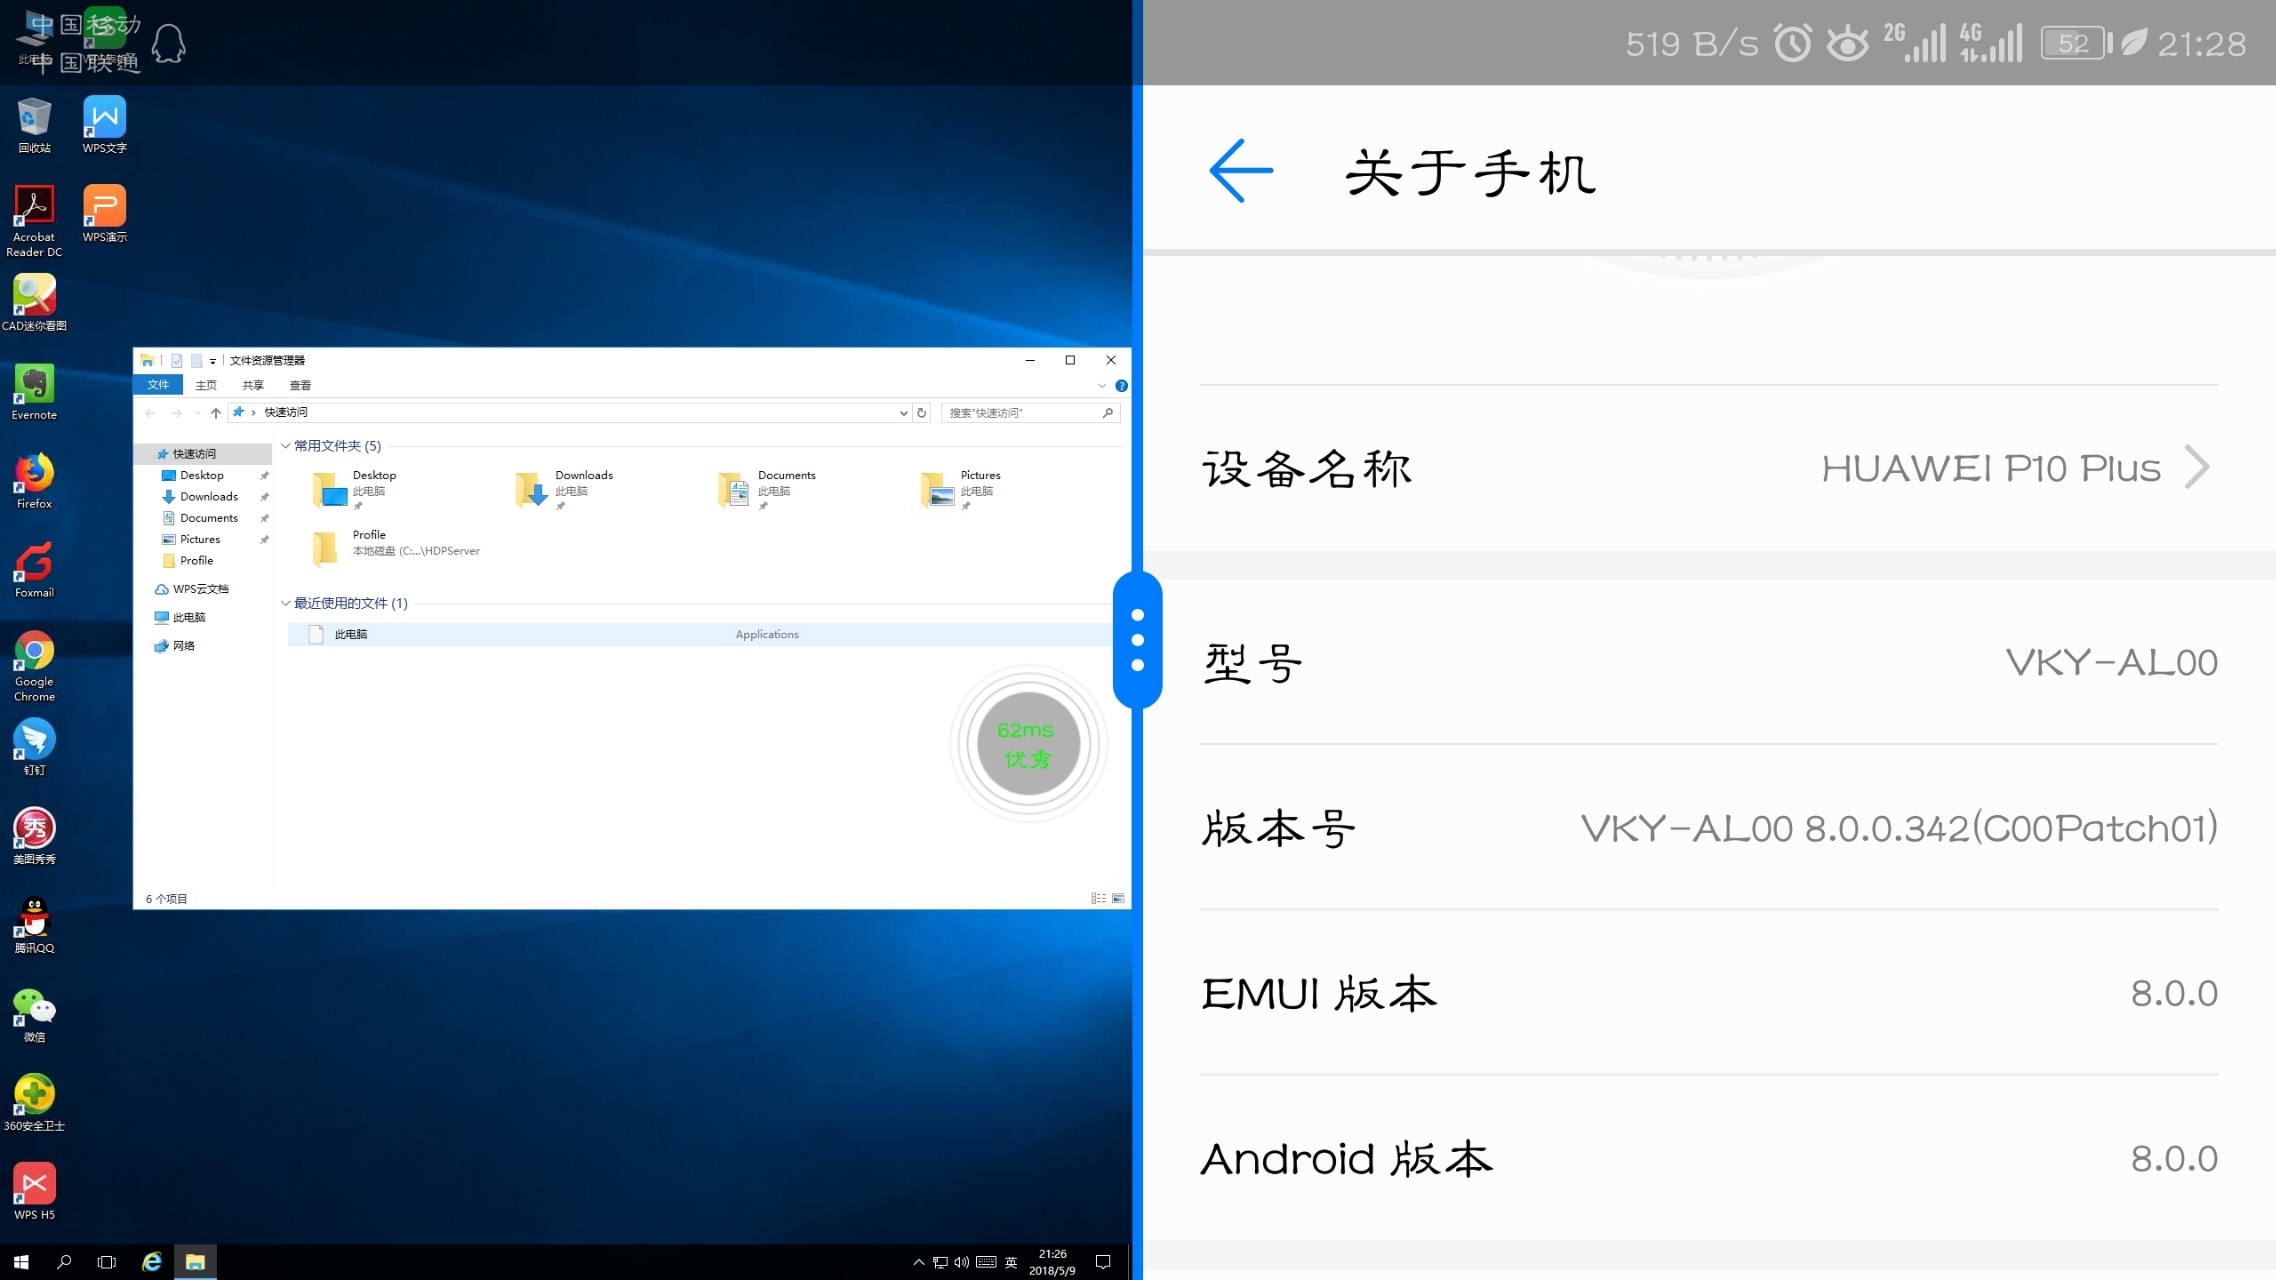This screenshot has height=1280, width=2276.
Task: Click the Windows Start button
Action: (21, 1262)
